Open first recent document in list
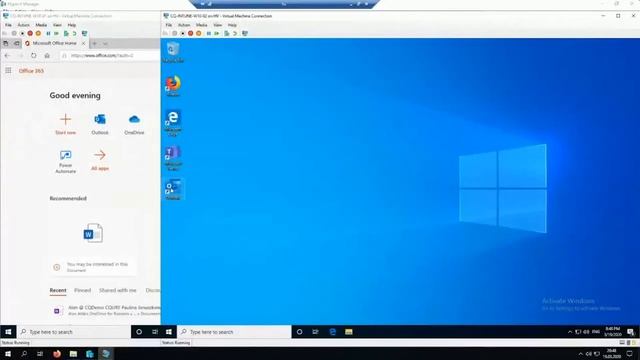 click(x=106, y=310)
